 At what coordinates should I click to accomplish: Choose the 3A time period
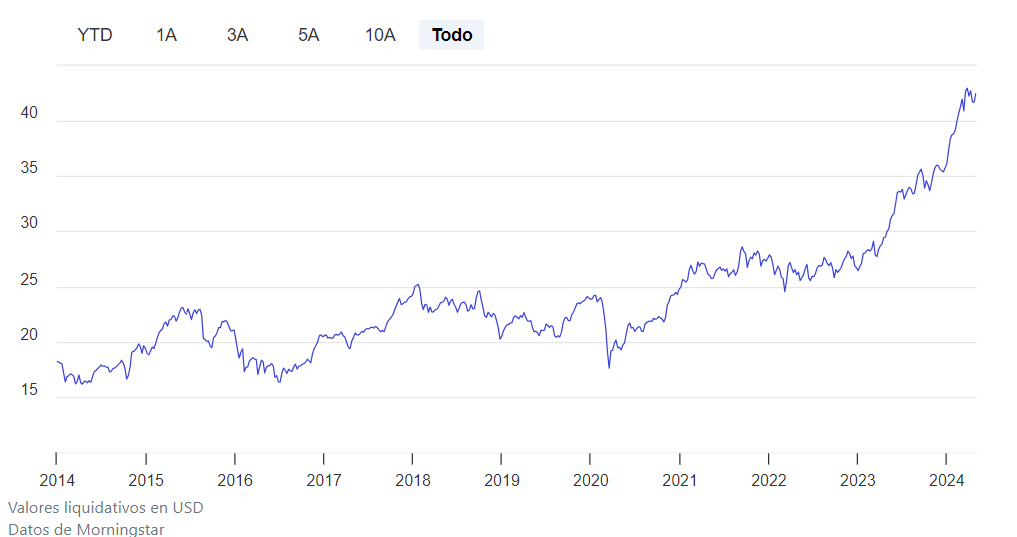pyautogui.click(x=237, y=35)
